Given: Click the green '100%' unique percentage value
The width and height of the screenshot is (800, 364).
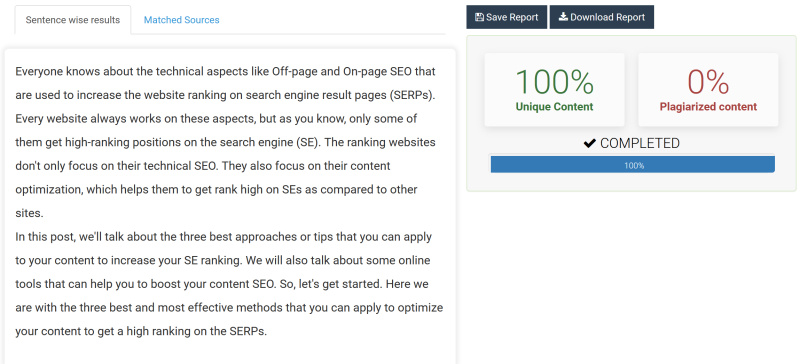Looking at the screenshot, I should coord(555,82).
